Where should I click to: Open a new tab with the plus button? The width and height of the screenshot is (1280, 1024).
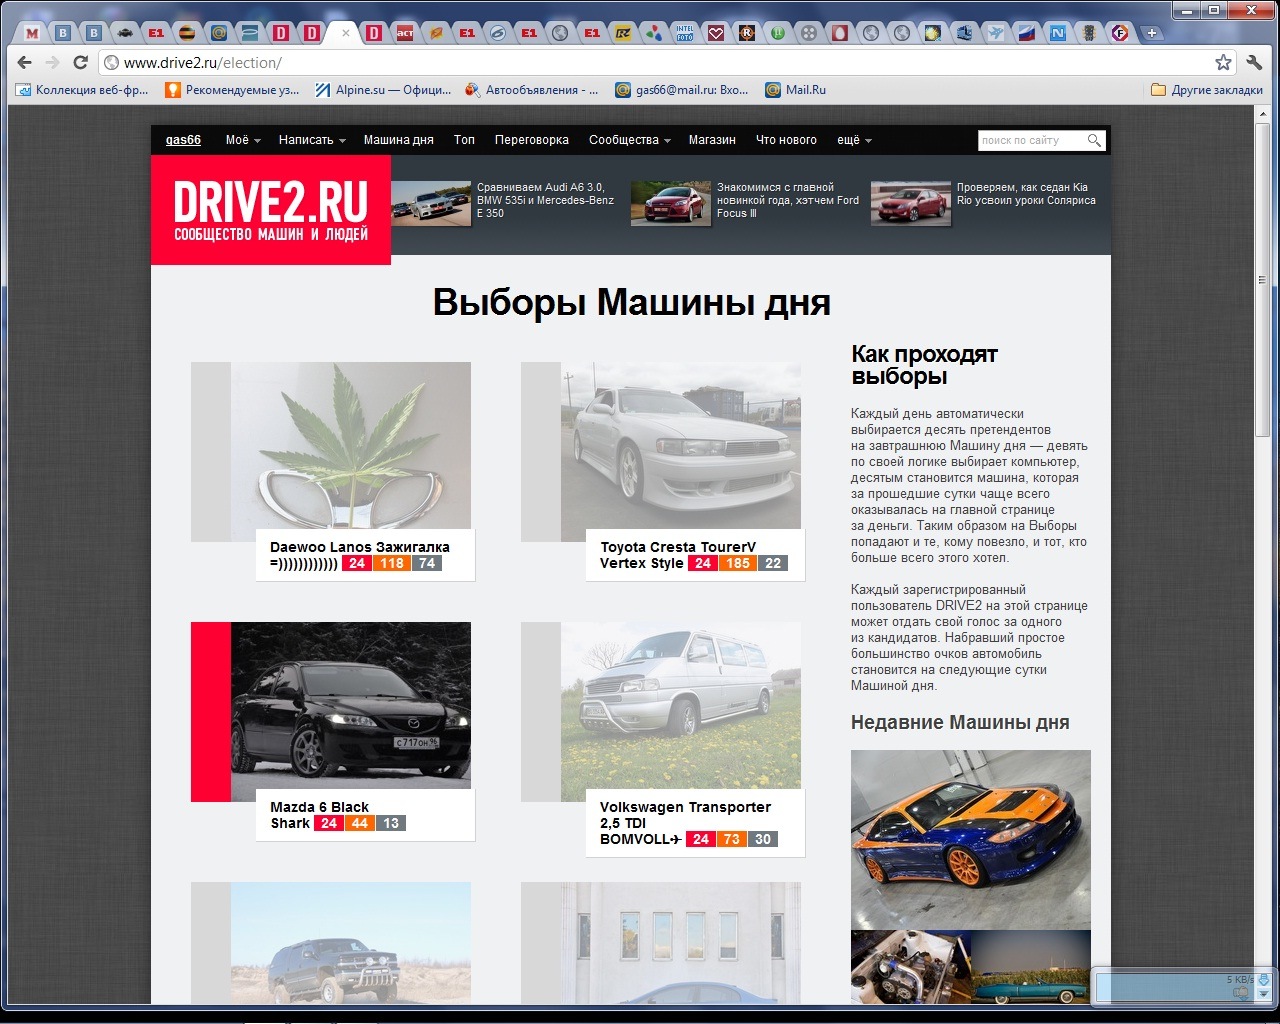point(1152,33)
